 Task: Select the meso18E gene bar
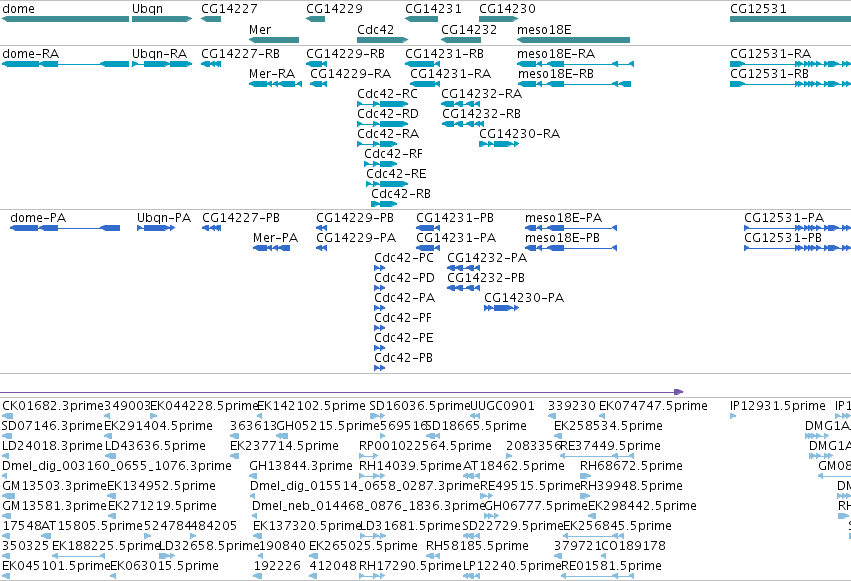click(x=574, y=40)
